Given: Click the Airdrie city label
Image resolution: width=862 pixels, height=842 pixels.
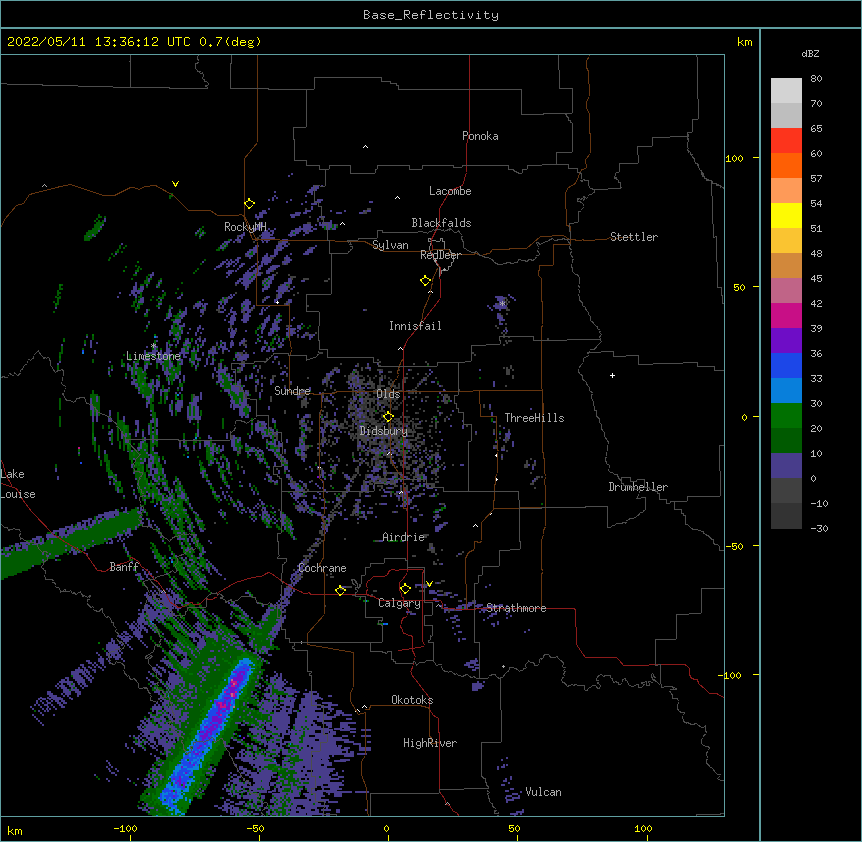Looking at the screenshot, I should click(403, 537).
